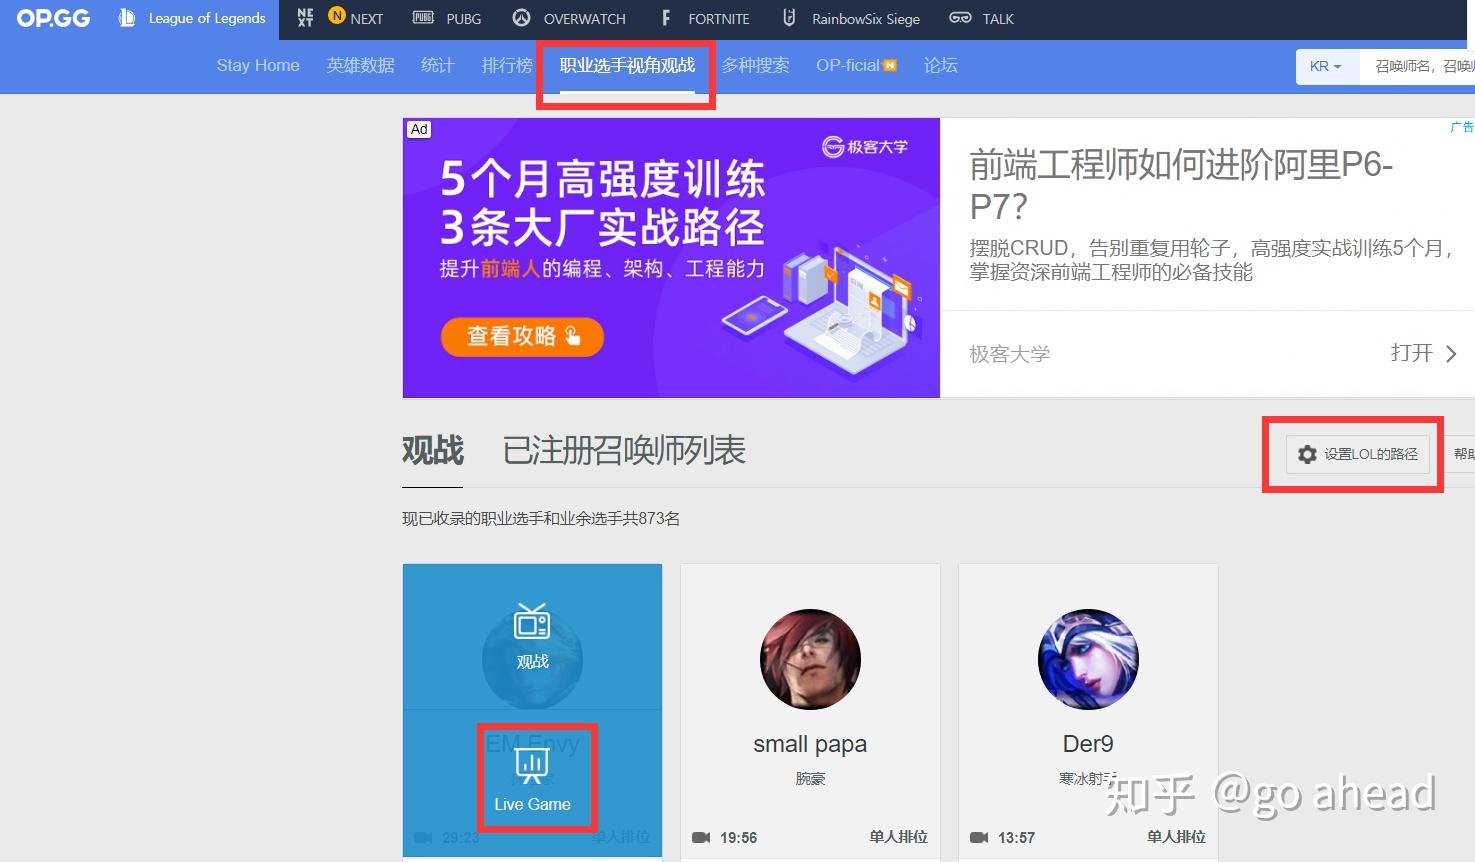
Task: Click the Ad label badge
Action: click(419, 129)
